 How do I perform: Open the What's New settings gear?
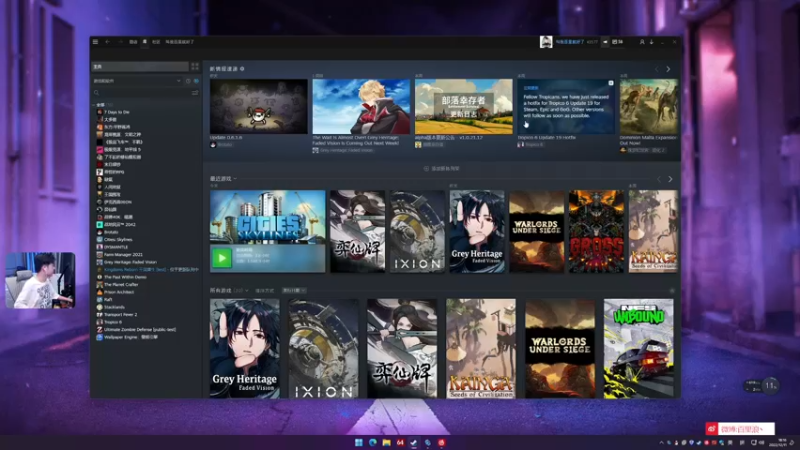click(242, 68)
